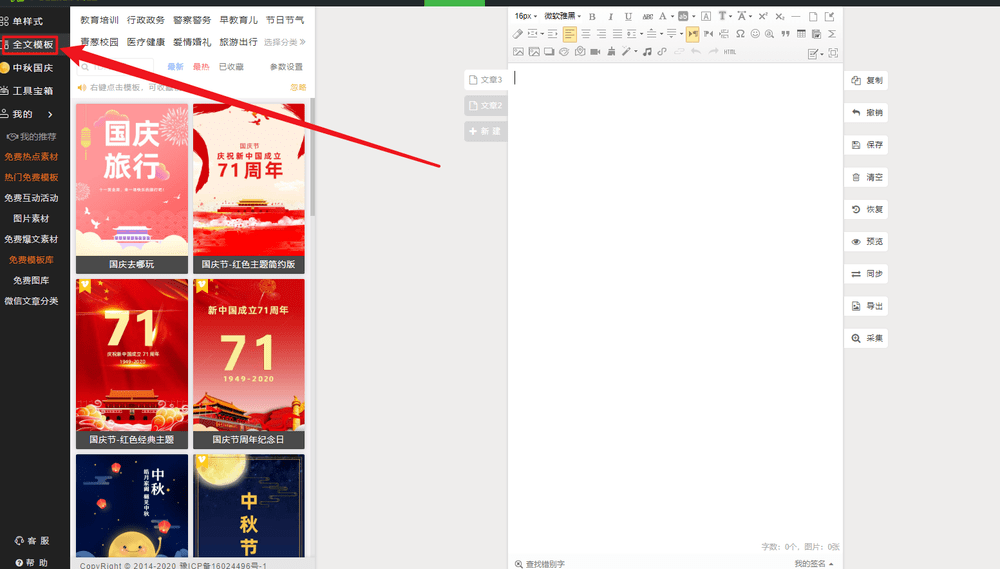Apply subscript formatting
Image resolution: width=1000 pixels, height=569 pixels.
coord(780,16)
